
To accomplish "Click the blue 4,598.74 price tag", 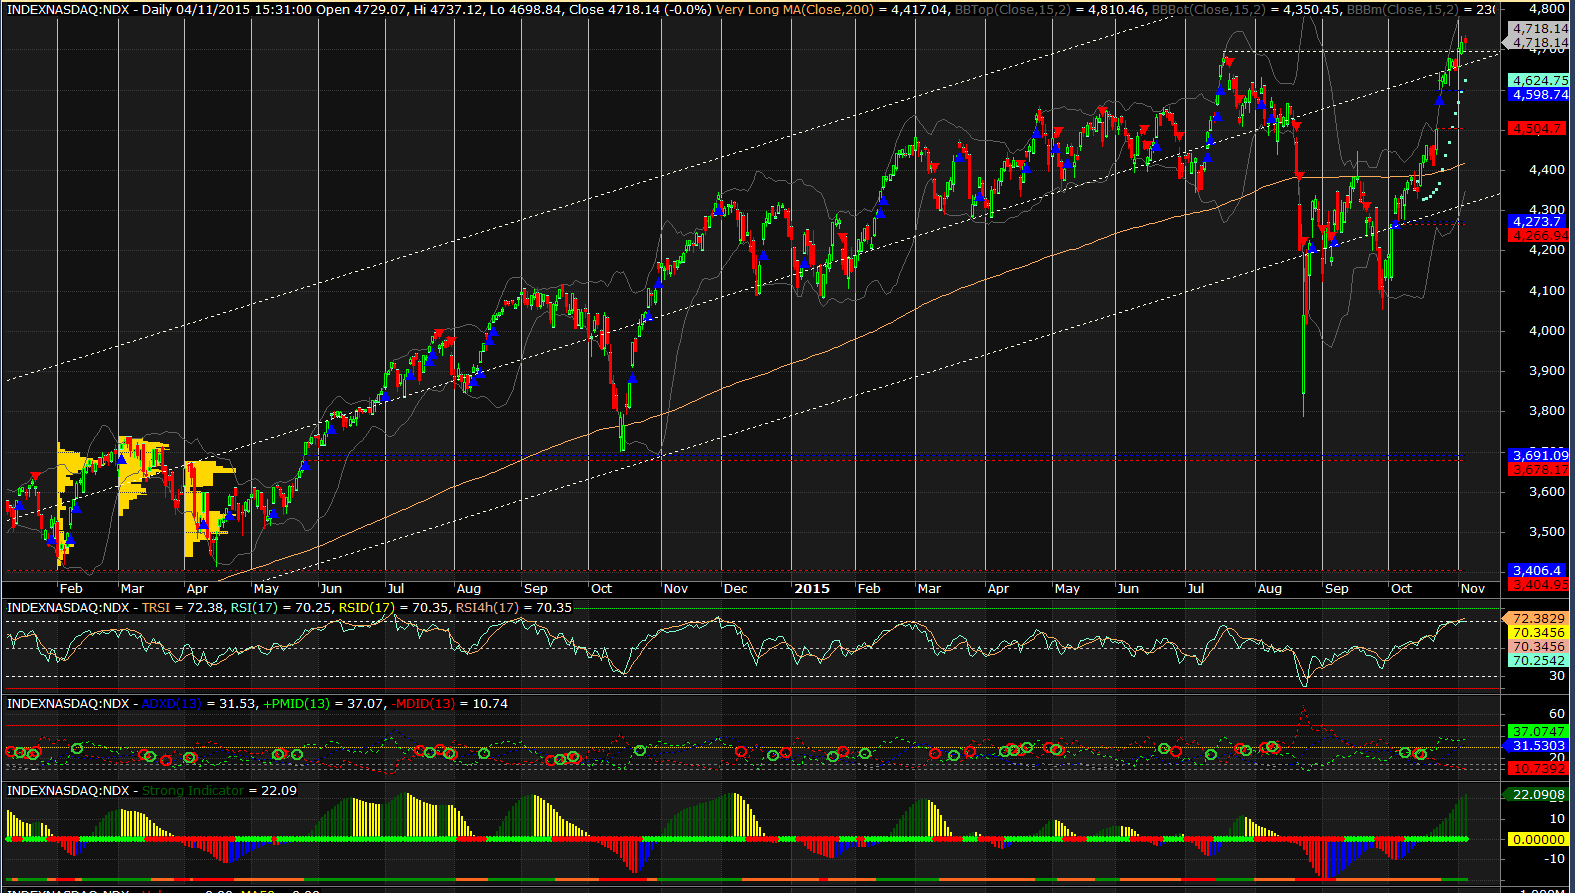I will tap(1539, 94).
